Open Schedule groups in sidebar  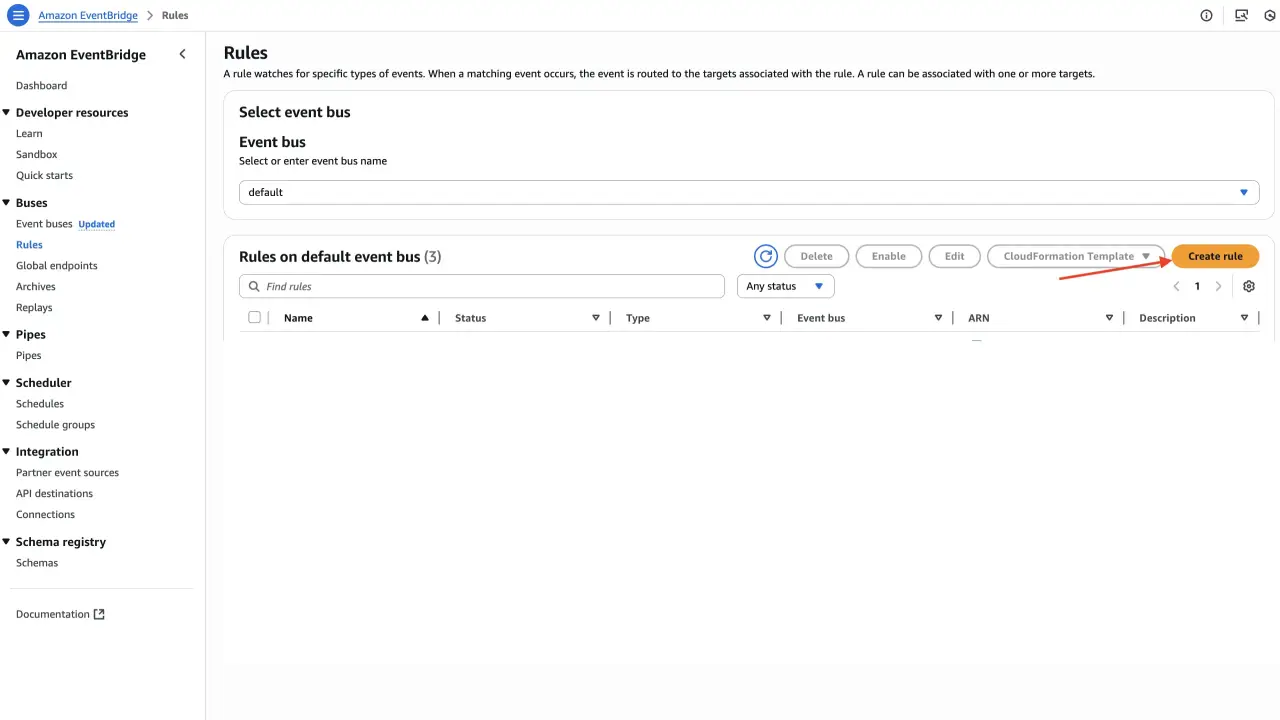(x=55, y=425)
